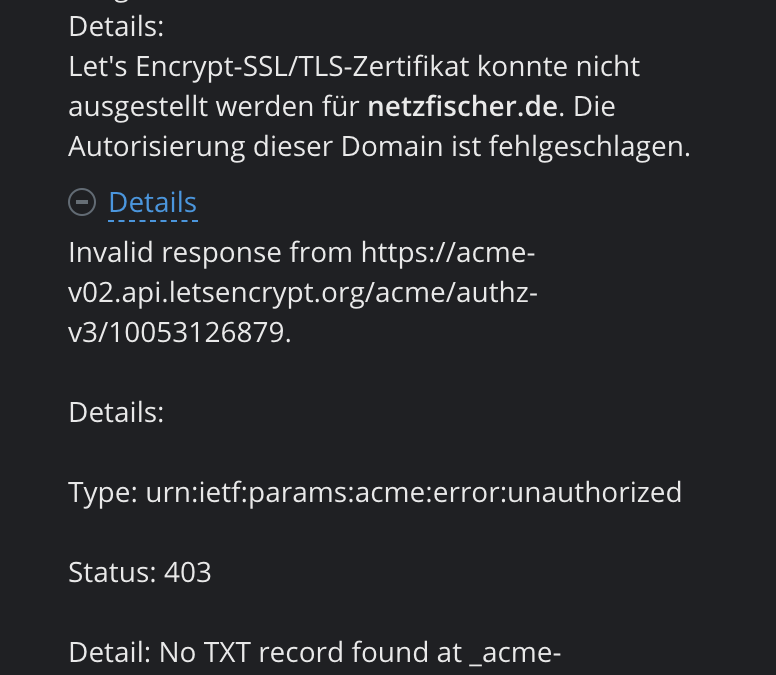Select the https://acme- URL start
Image resolution: width=776 pixels, height=675 pixels.
click(448, 252)
